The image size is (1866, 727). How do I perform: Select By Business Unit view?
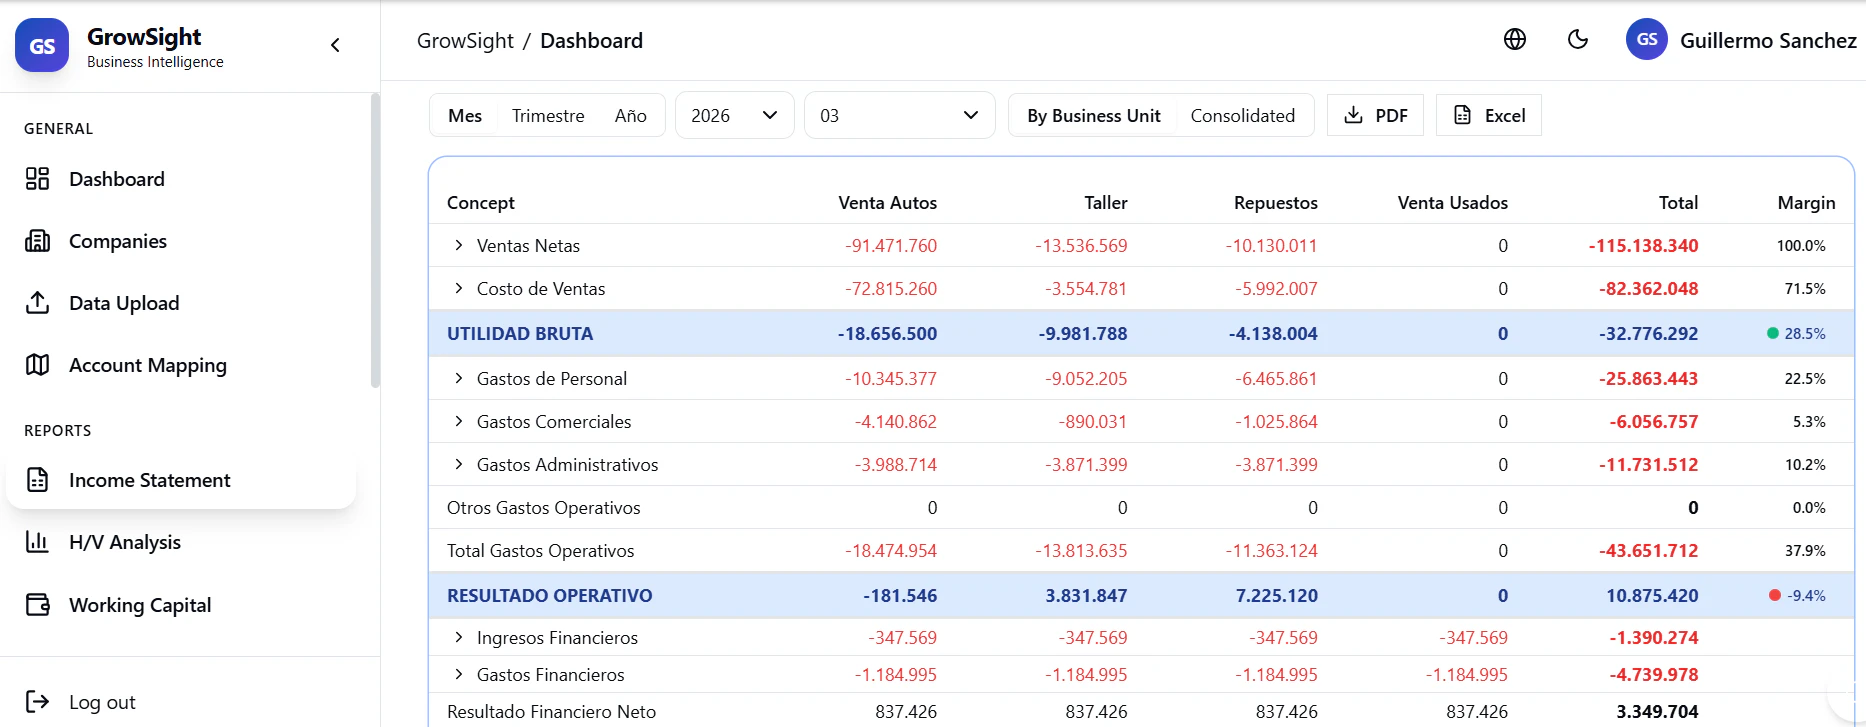(x=1093, y=116)
